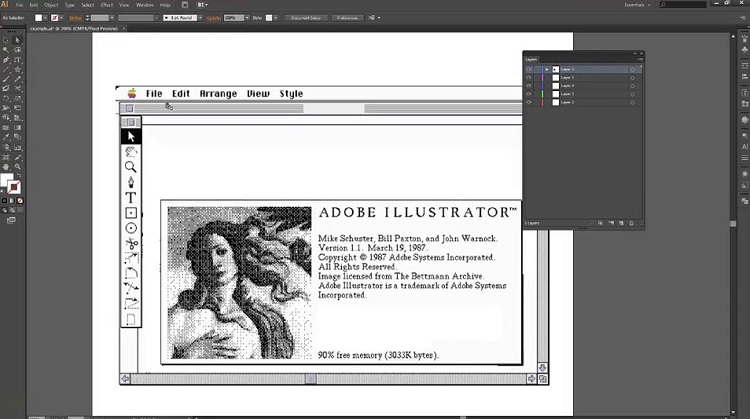The width and height of the screenshot is (750, 419).
Task: Select the Rotate tool
Action: [x=6, y=99]
